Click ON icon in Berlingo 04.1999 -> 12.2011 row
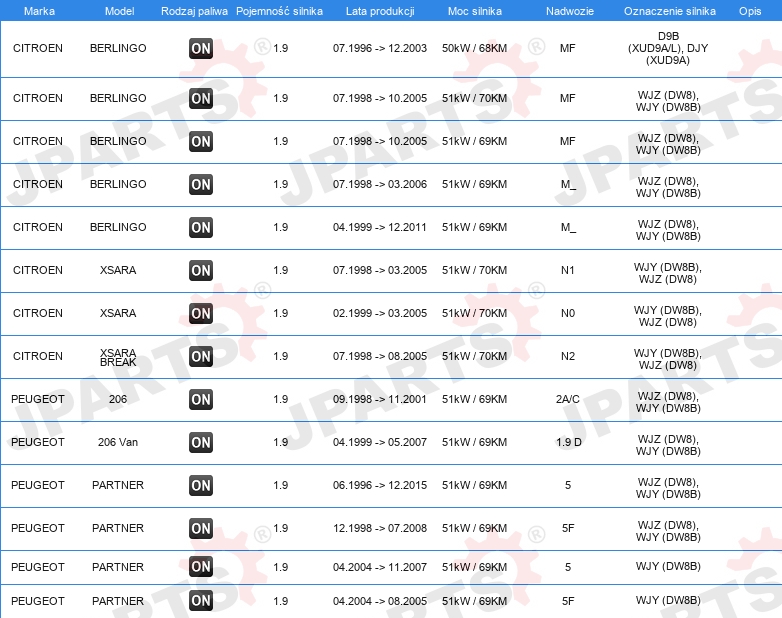The width and height of the screenshot is (782, 618). click(x=201, y=227)
